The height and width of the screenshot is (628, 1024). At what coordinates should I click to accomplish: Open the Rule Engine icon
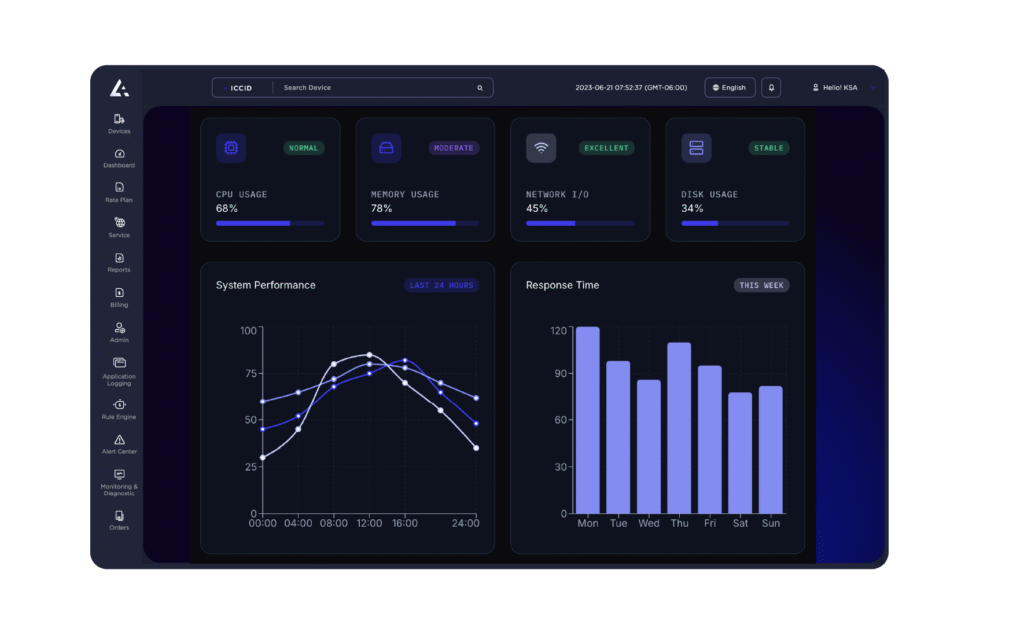pos(119,405)
